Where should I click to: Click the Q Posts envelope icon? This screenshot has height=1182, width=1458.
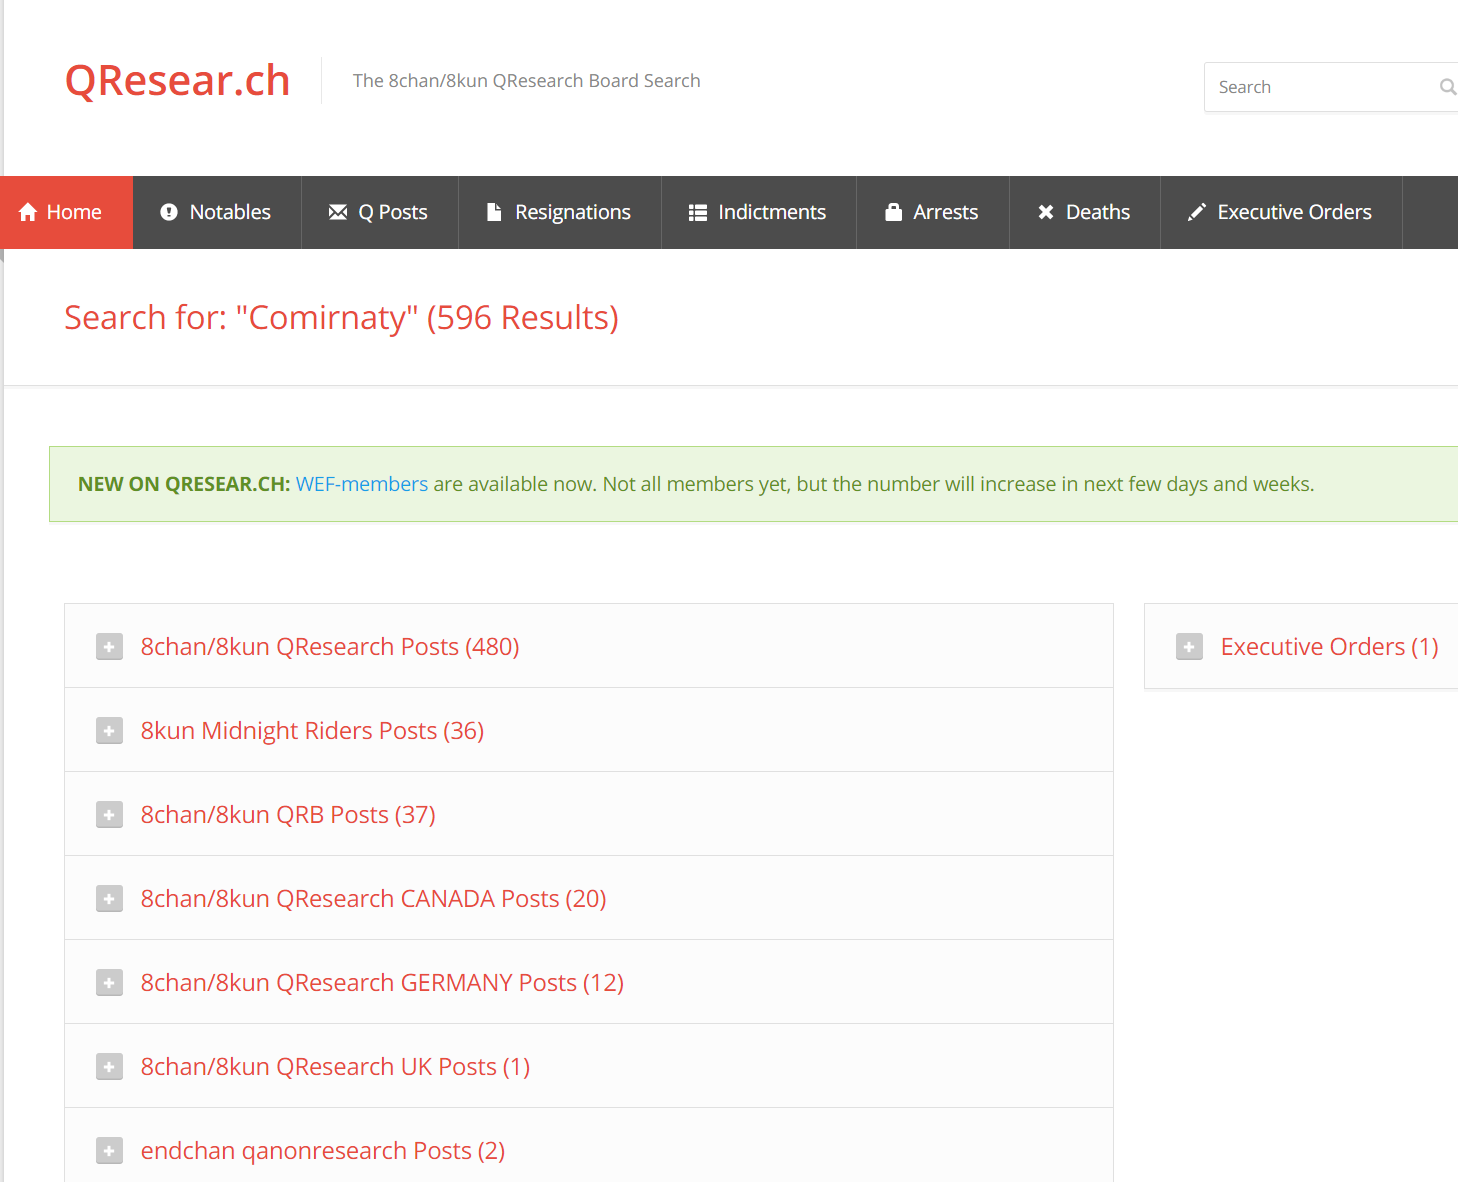pos(338,212)
